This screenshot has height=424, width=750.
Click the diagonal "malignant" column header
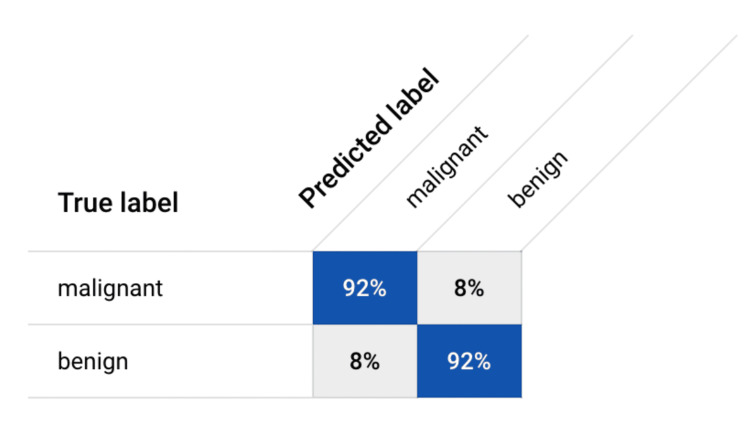click(447, 167)
